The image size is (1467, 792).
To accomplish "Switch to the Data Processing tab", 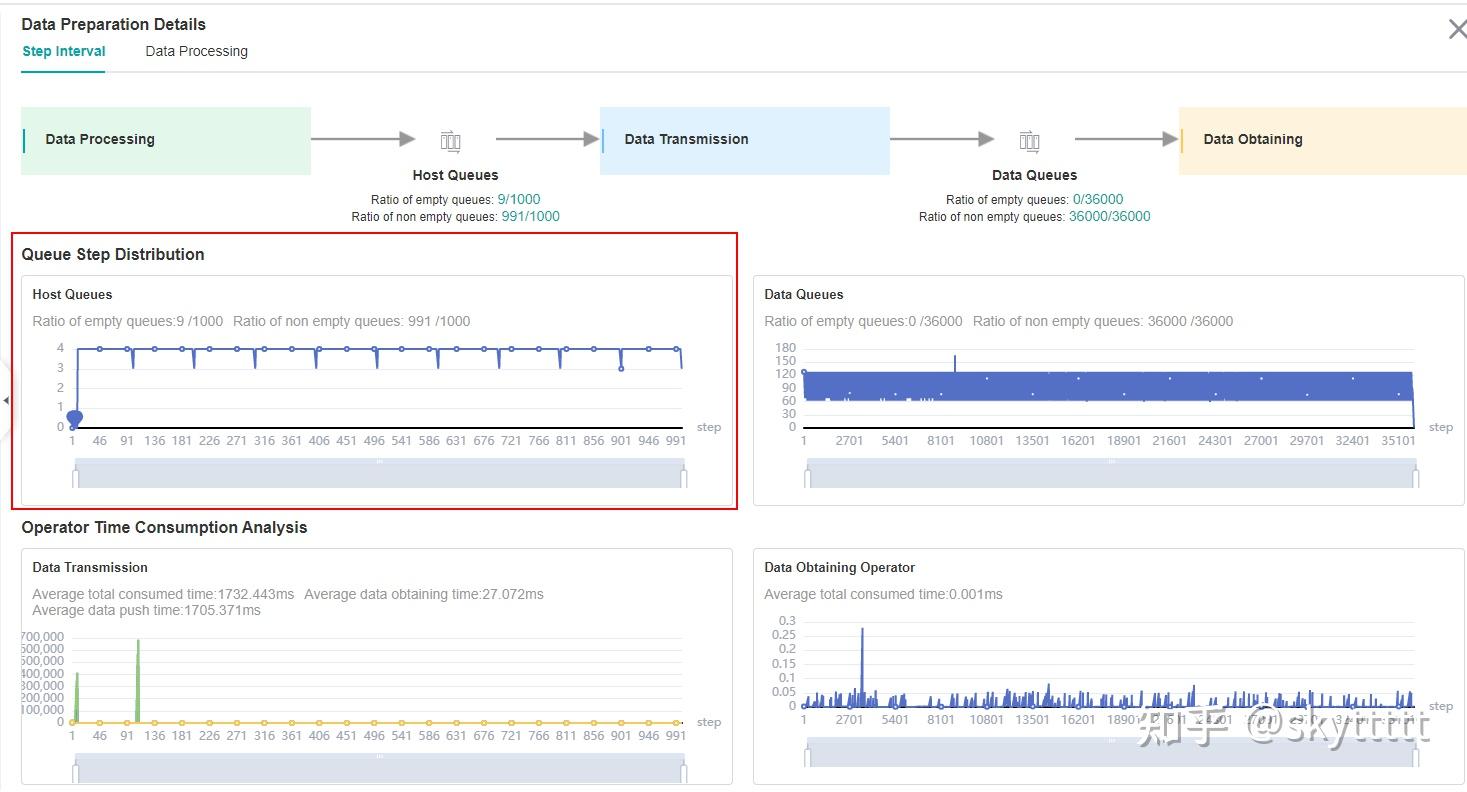I will pos(196,51).
